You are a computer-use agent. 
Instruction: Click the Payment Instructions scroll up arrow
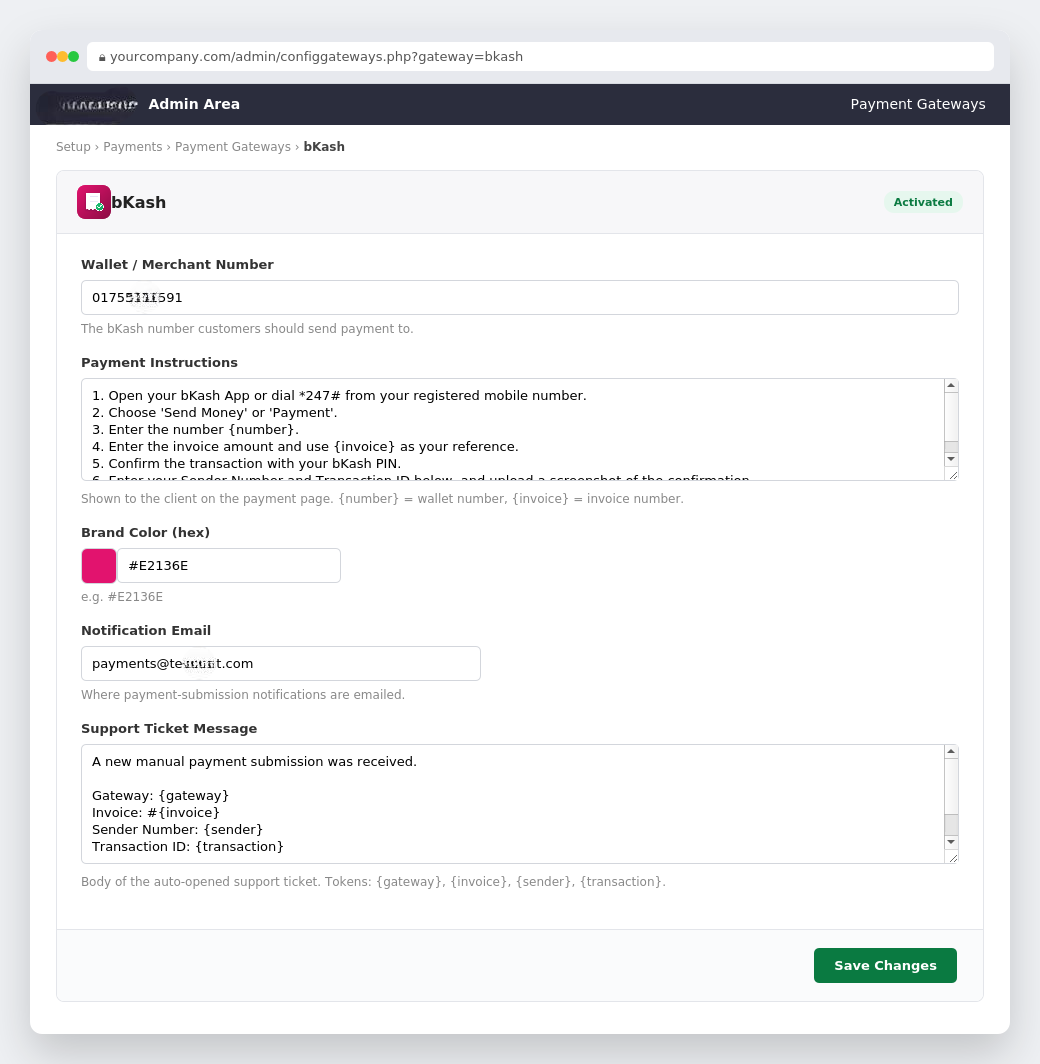tap(951, 386)
